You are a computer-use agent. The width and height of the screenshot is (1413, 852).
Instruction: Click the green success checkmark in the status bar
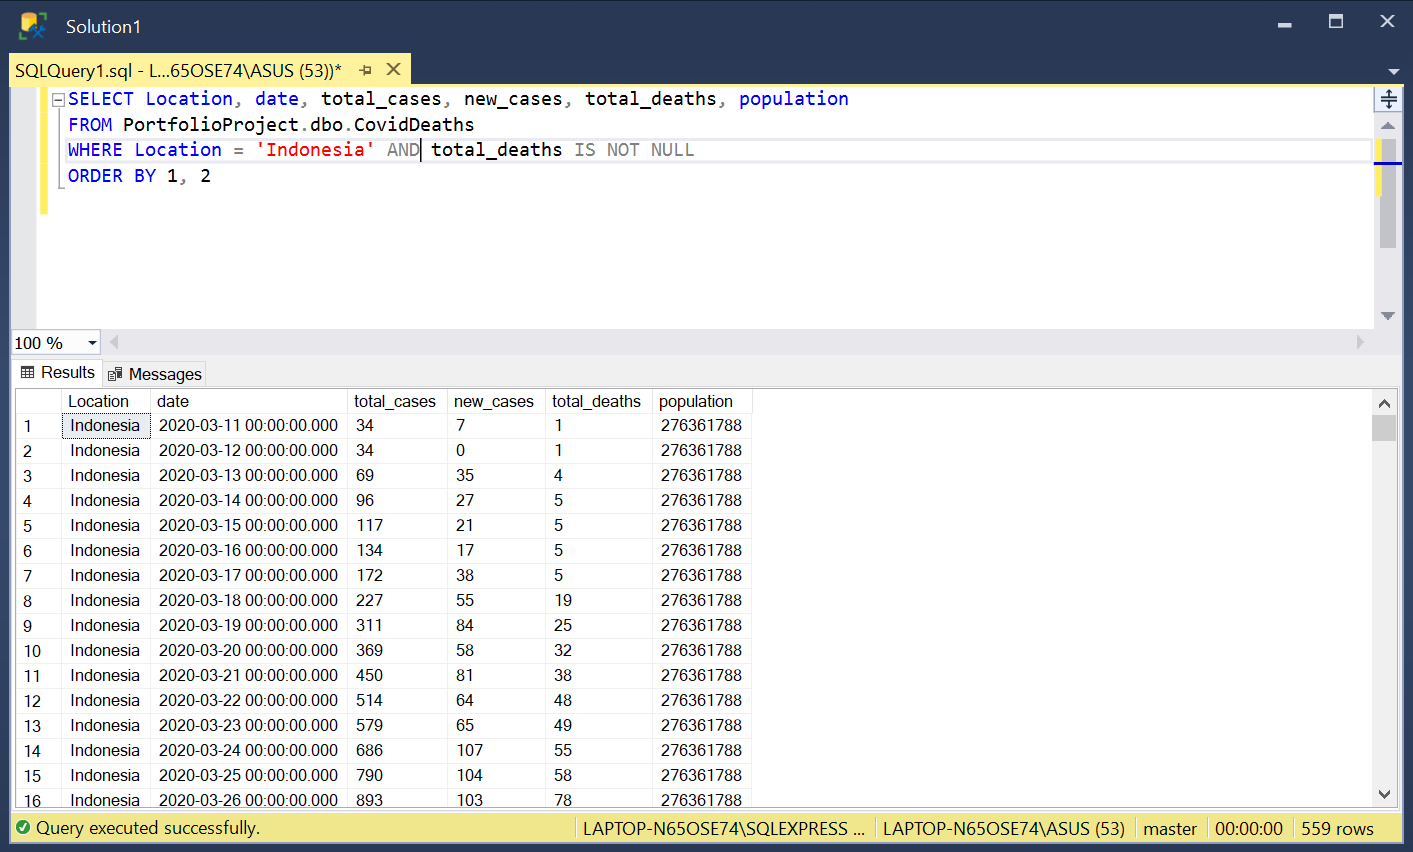22,828
